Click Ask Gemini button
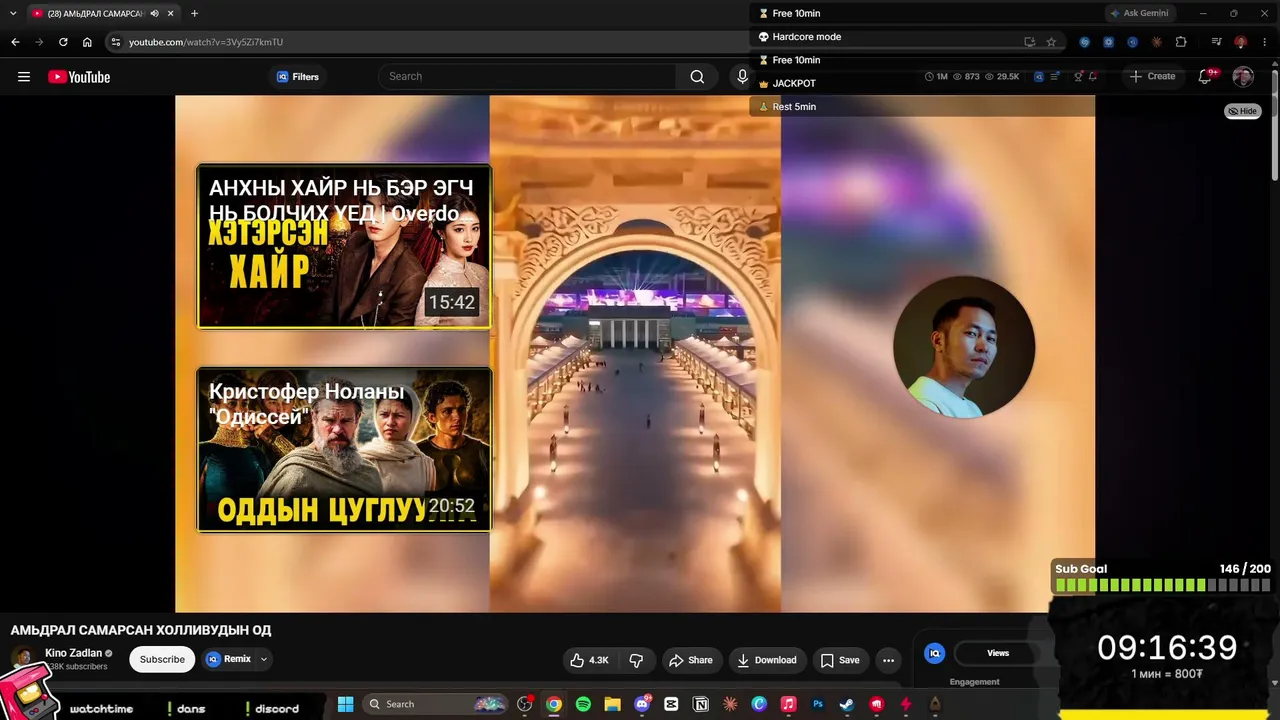The height and width of the screenshot is (720, 1280). point(1139,14)
